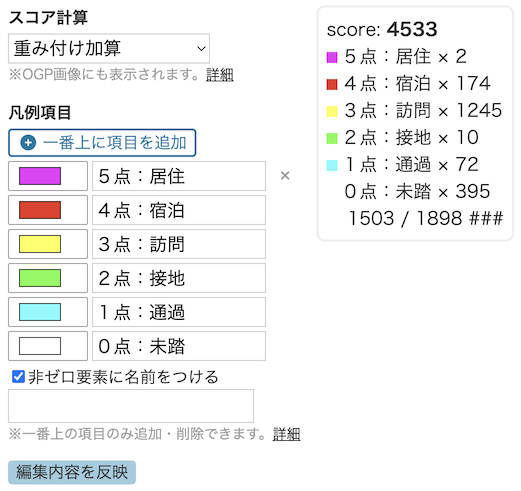Click the dropdown chevron arrow of 重み付け加算
521x491 pixels.
201,49
